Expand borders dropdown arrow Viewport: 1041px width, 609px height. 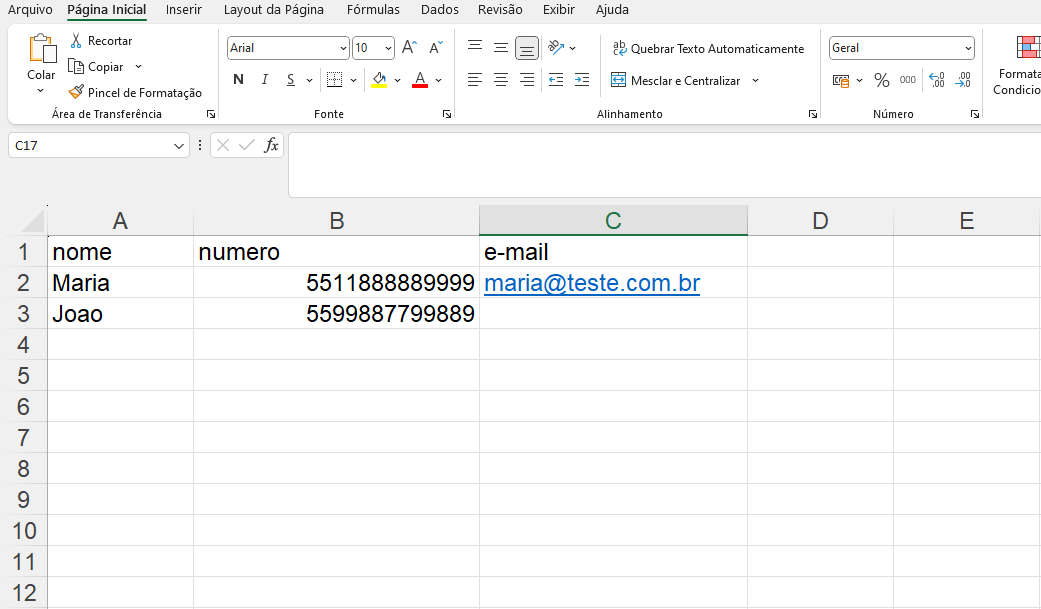point(353,80)
